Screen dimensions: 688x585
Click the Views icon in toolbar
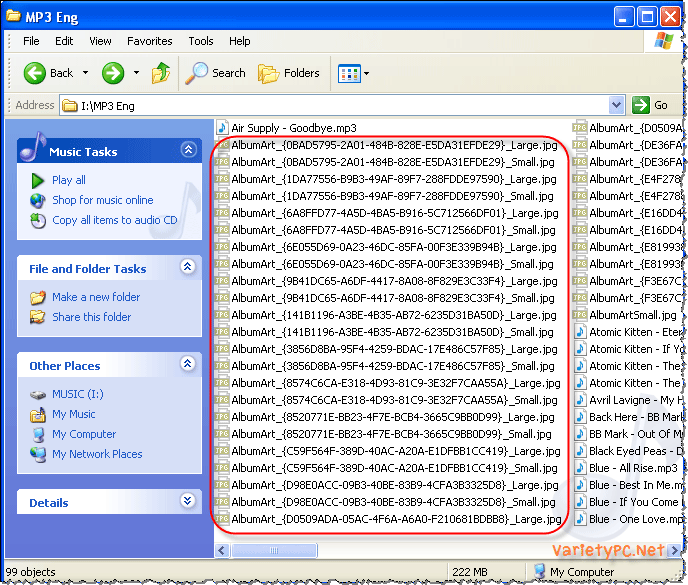[x=348, y=73]
